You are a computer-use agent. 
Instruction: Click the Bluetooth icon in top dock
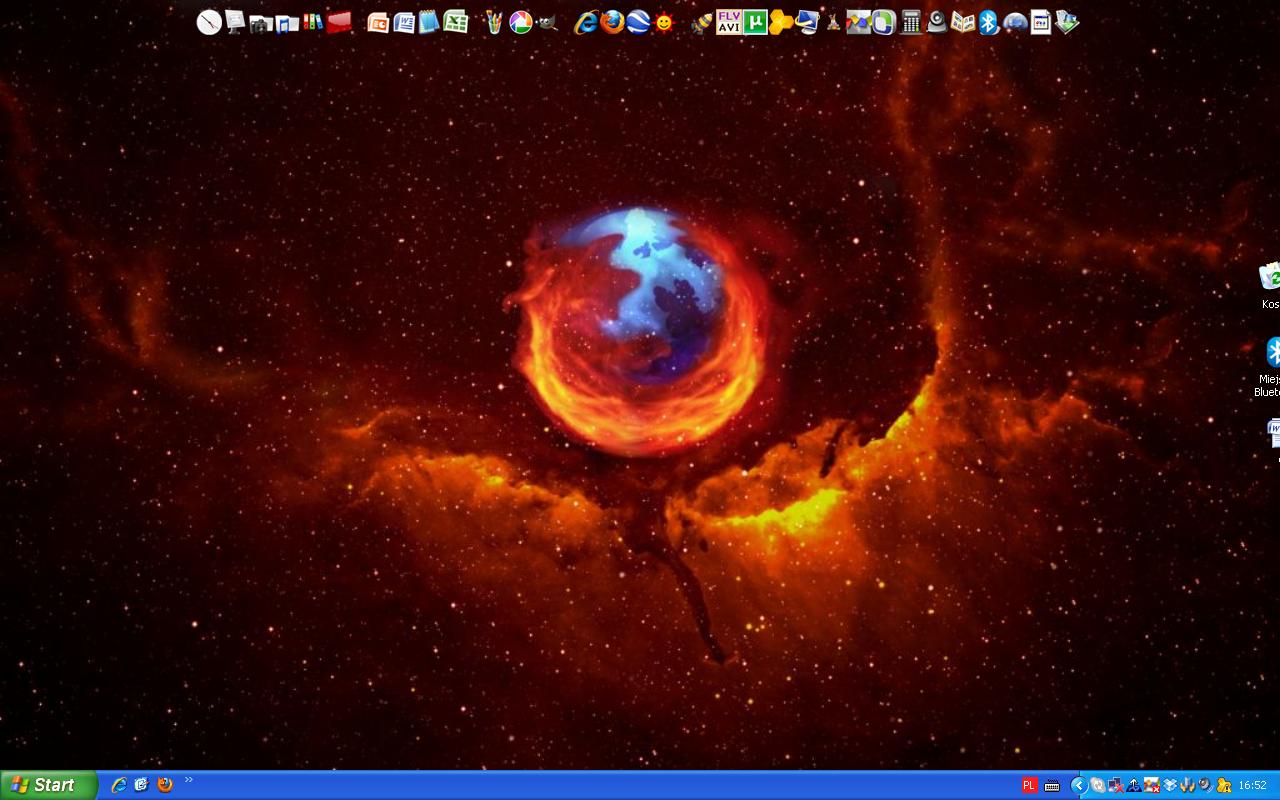(x=989, y=22)
